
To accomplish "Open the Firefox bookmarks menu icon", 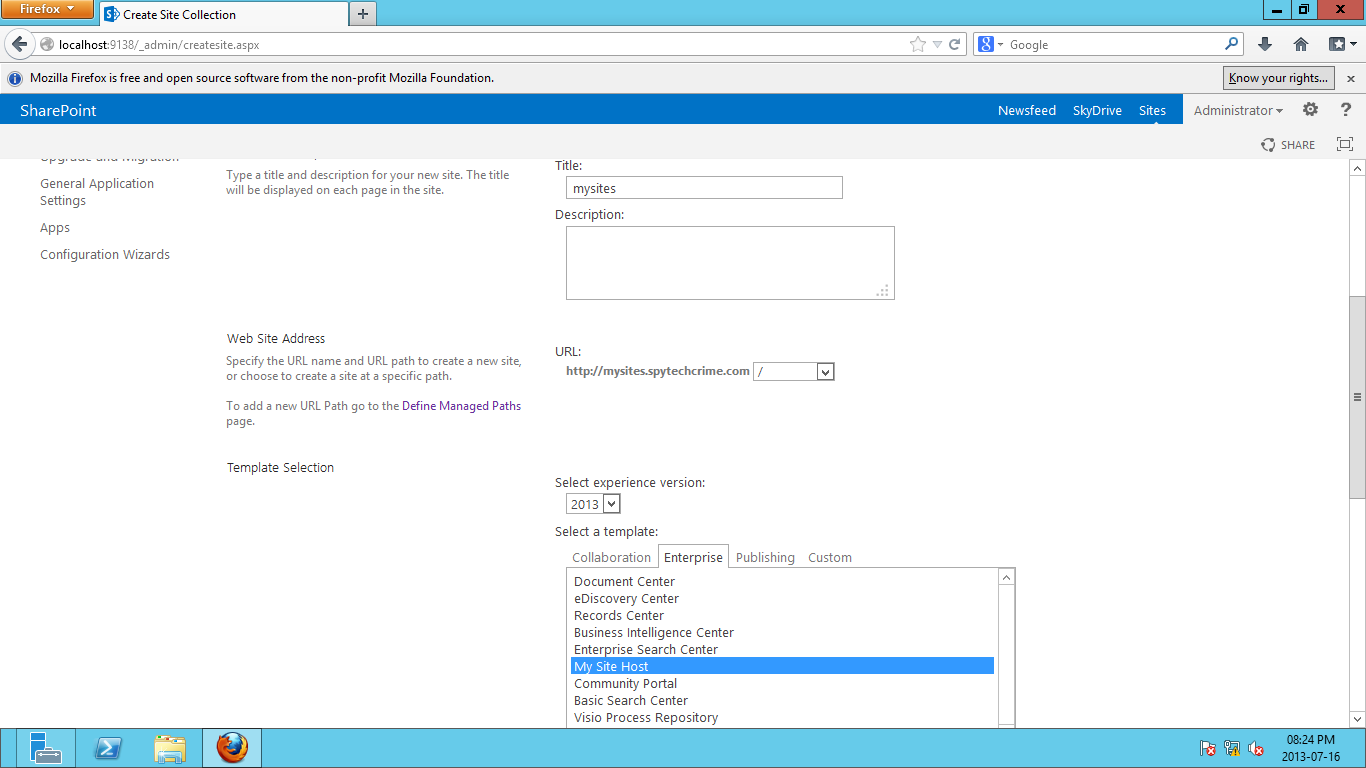I will [x=1341, y=44].
